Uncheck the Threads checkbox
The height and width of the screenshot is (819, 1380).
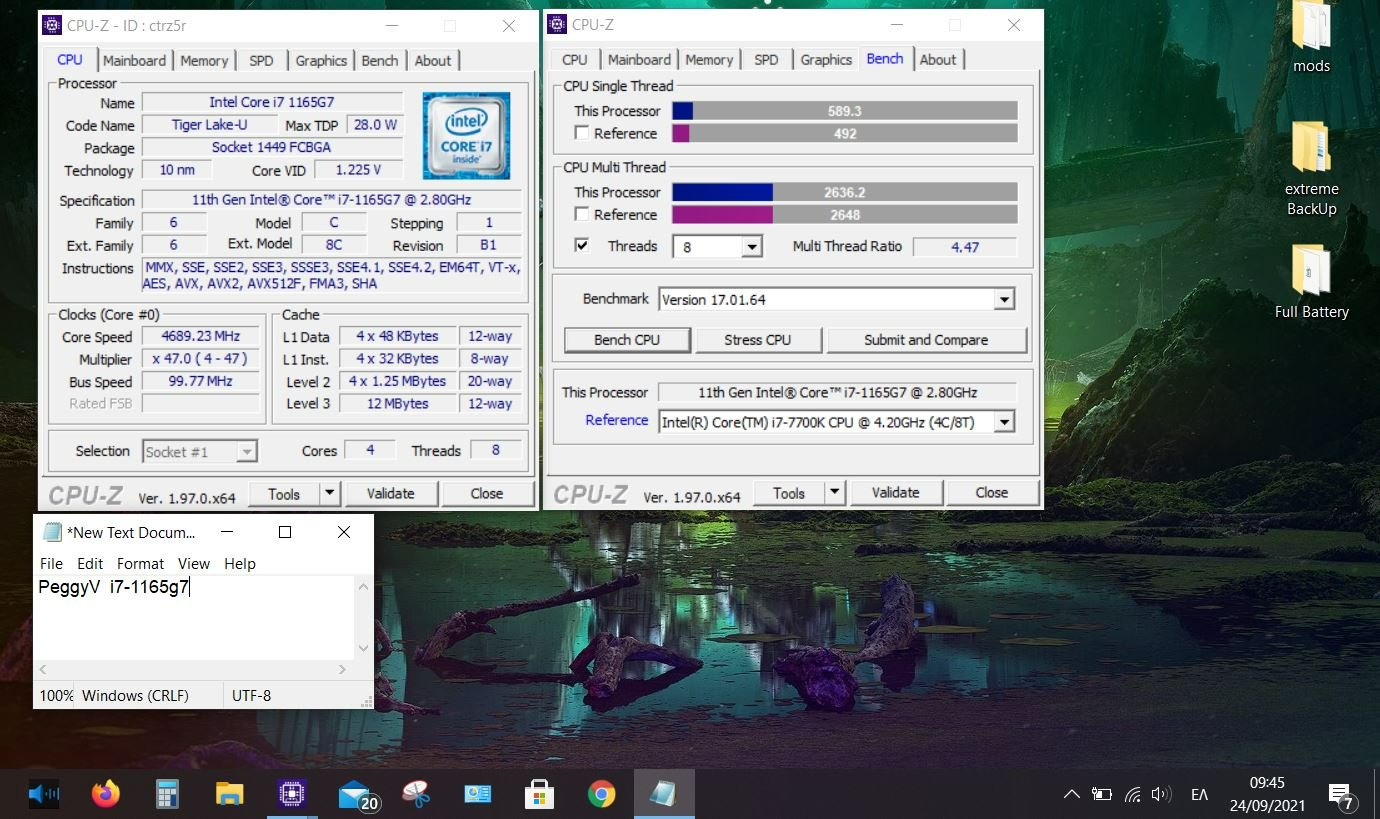click(582, 245)
